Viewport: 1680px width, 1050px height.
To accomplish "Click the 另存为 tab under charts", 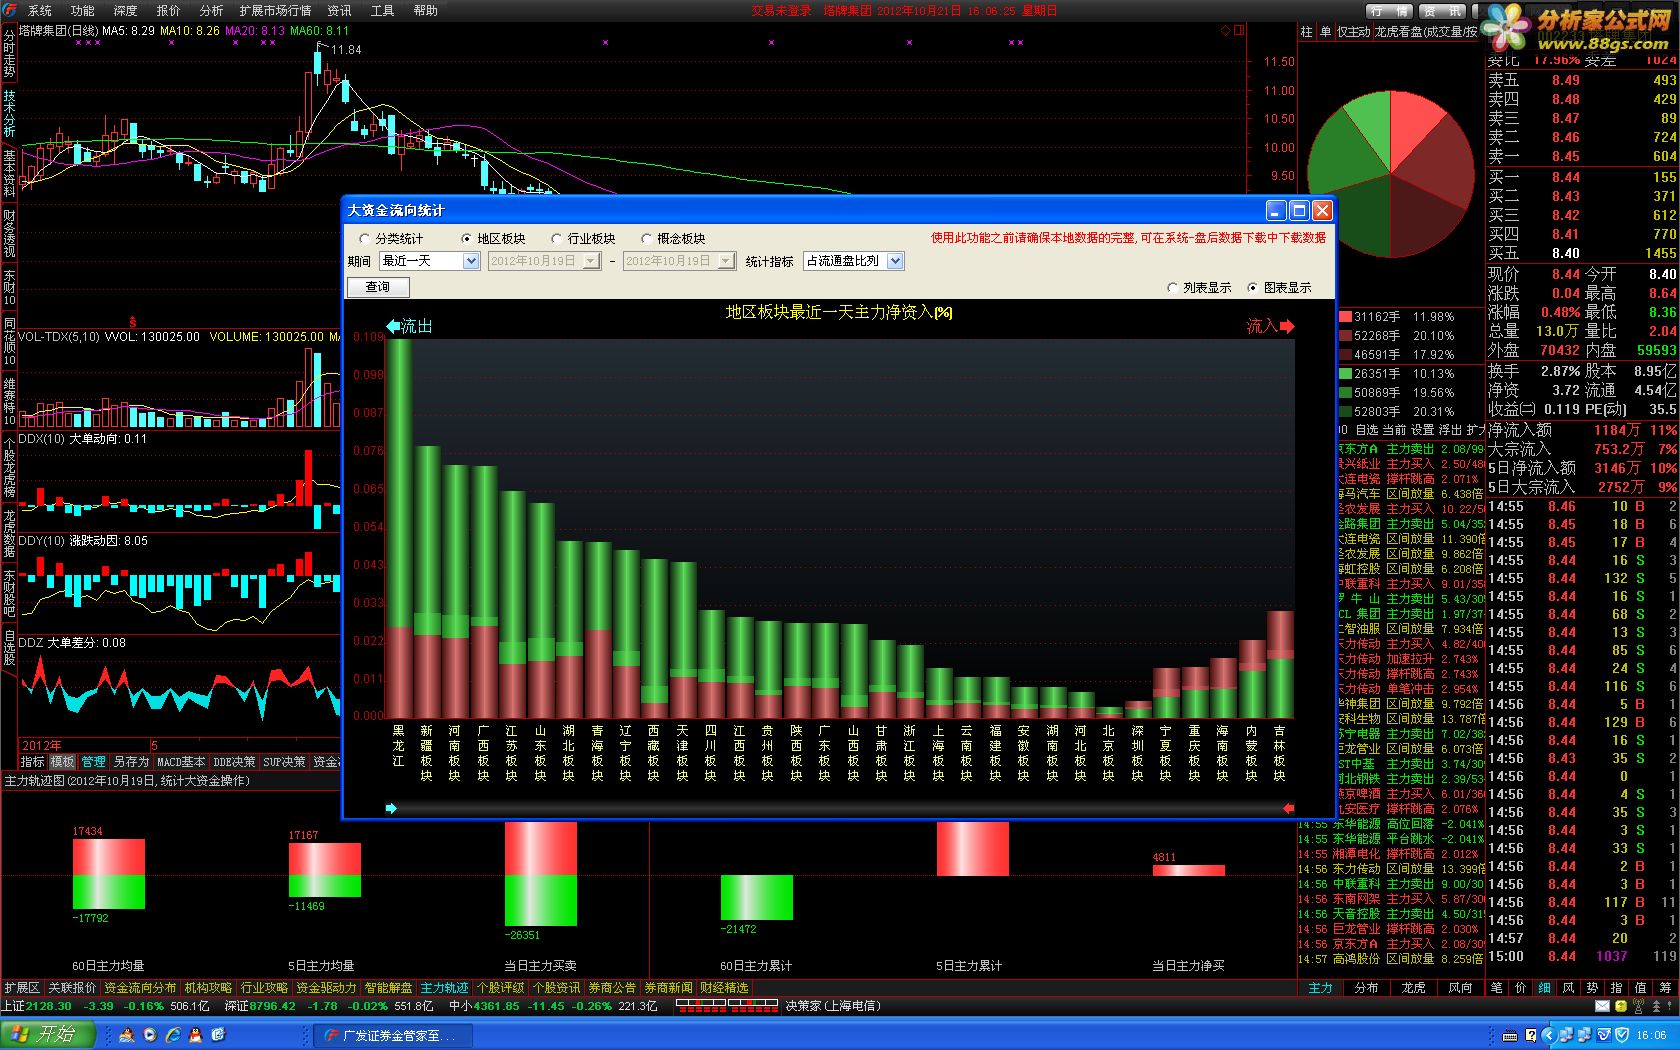I will click(x=131, y=762).
